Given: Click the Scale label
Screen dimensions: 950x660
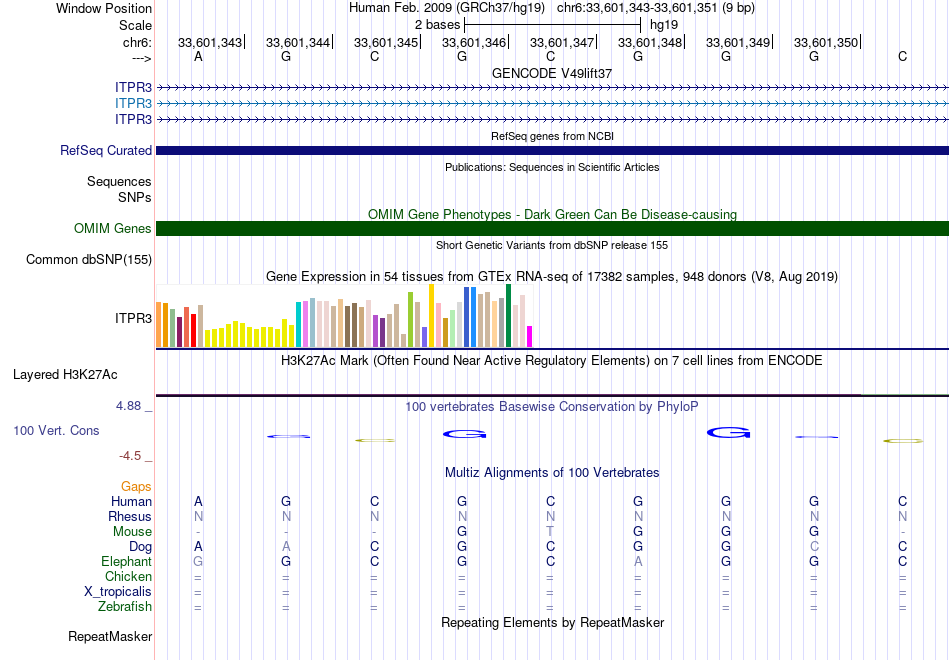Looking at the screenshot, I should (135, 25).
